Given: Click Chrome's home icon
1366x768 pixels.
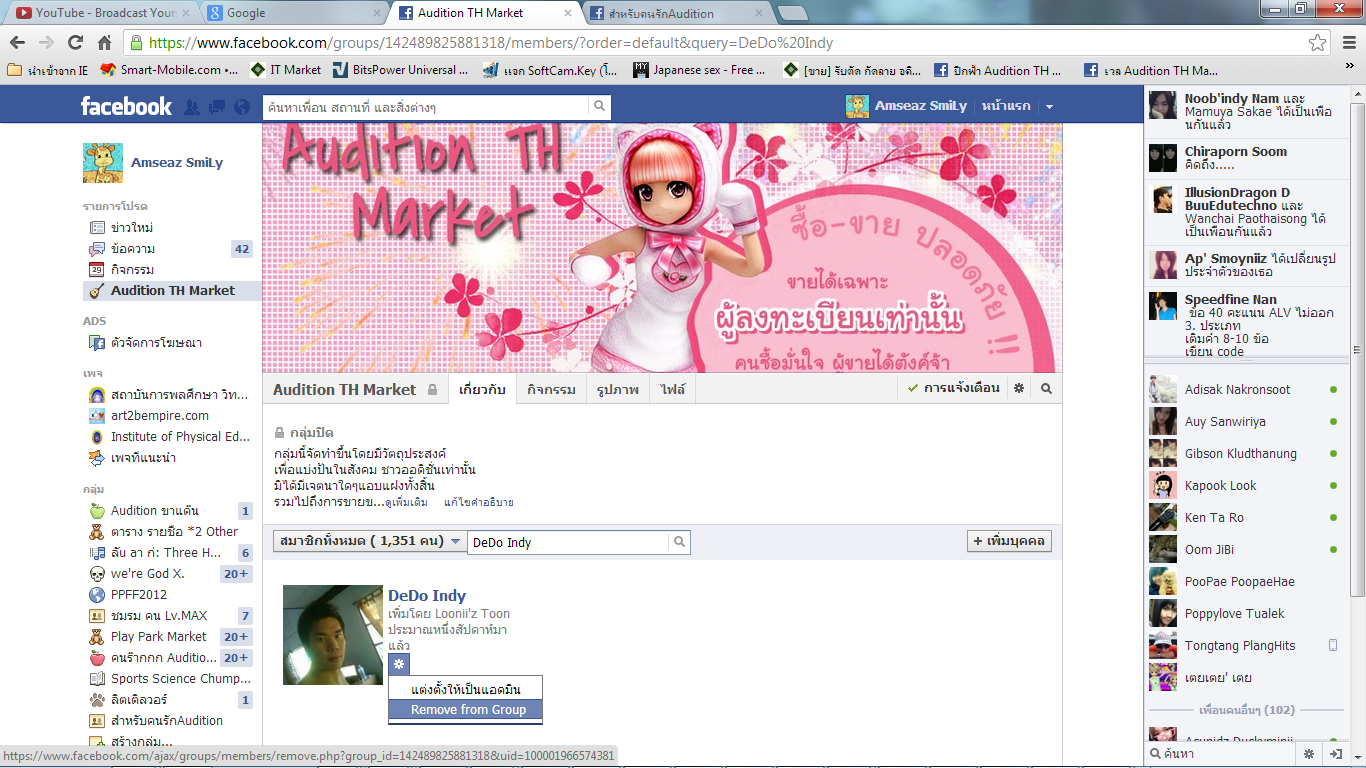Looking at the screenshot, I should coord(104,43).
